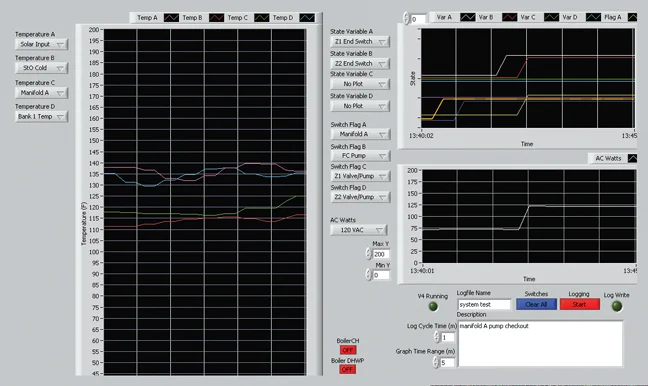This screenshot has height=386, width=648.
Task: Open Switch Flag A dropdown showing Manifold A
Action: coord(360,134)
